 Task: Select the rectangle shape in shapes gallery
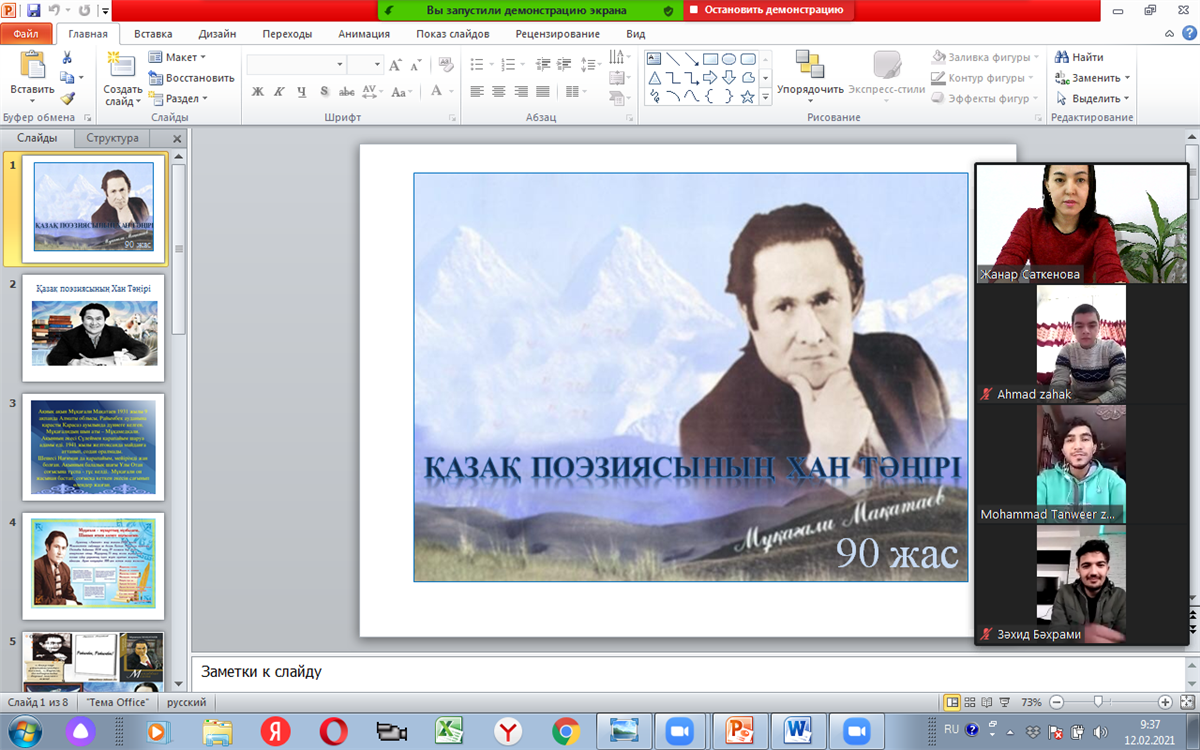coord(710,59)
